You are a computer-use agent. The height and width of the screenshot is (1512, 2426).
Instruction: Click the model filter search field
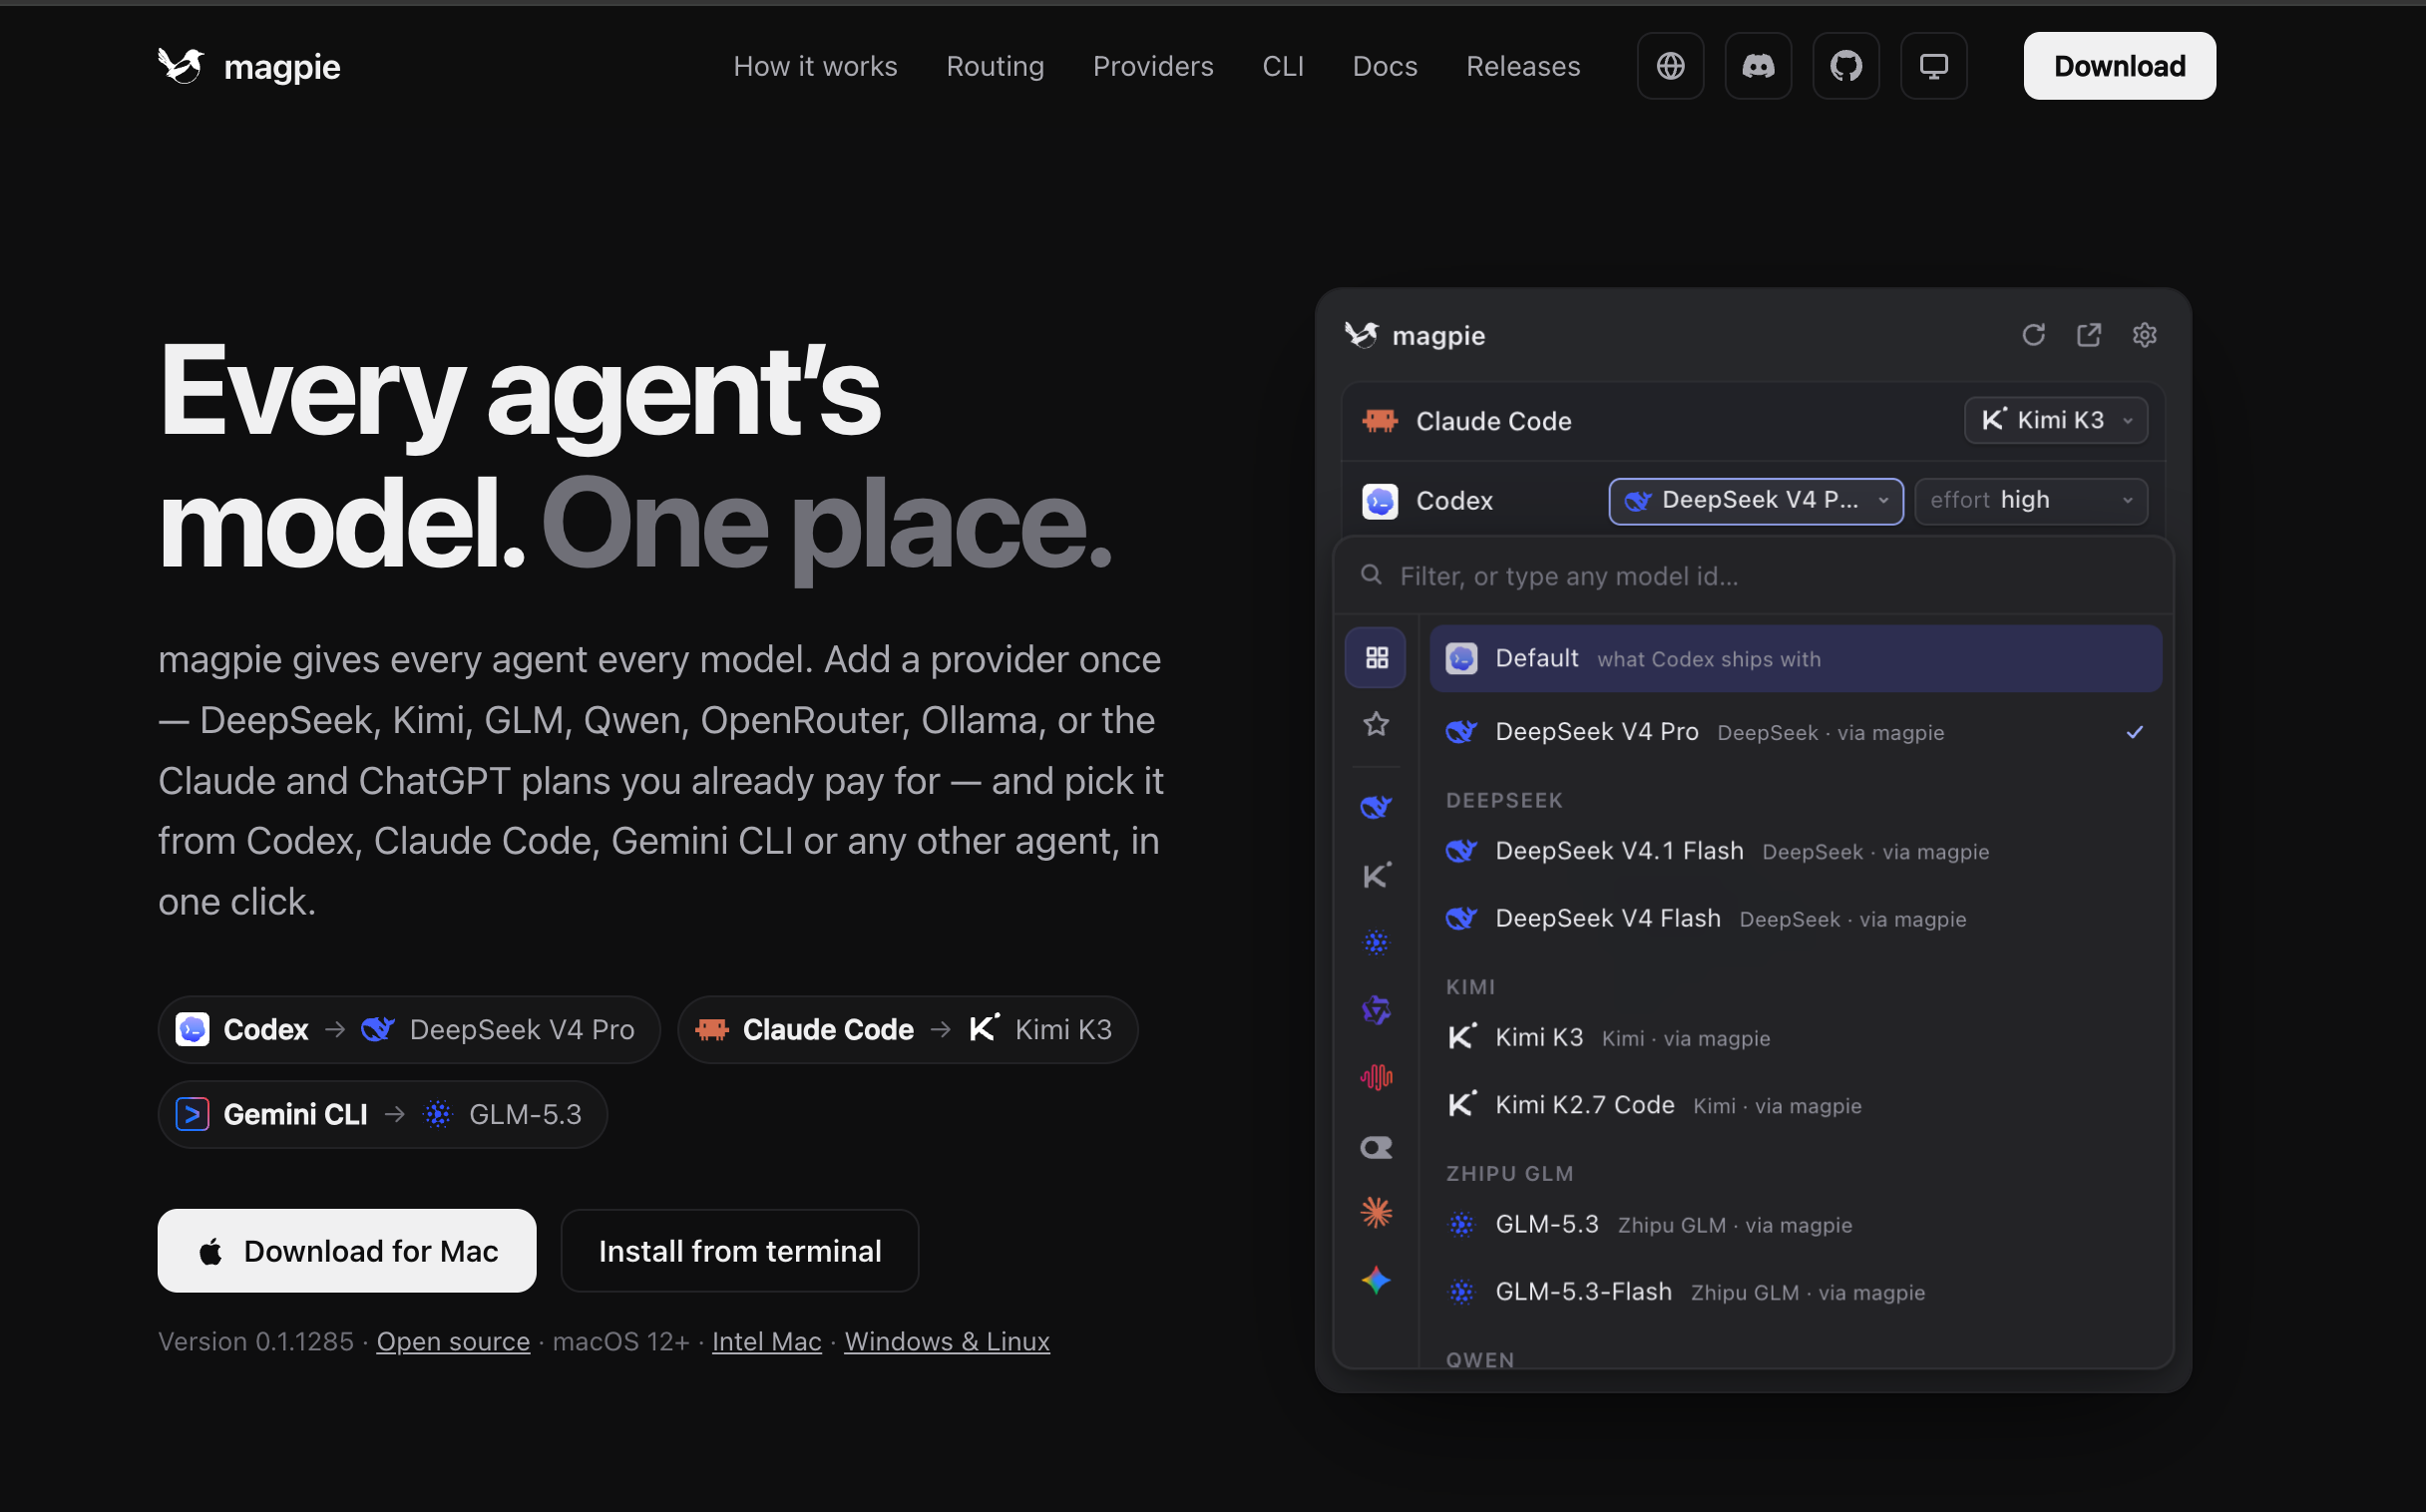1754,576
